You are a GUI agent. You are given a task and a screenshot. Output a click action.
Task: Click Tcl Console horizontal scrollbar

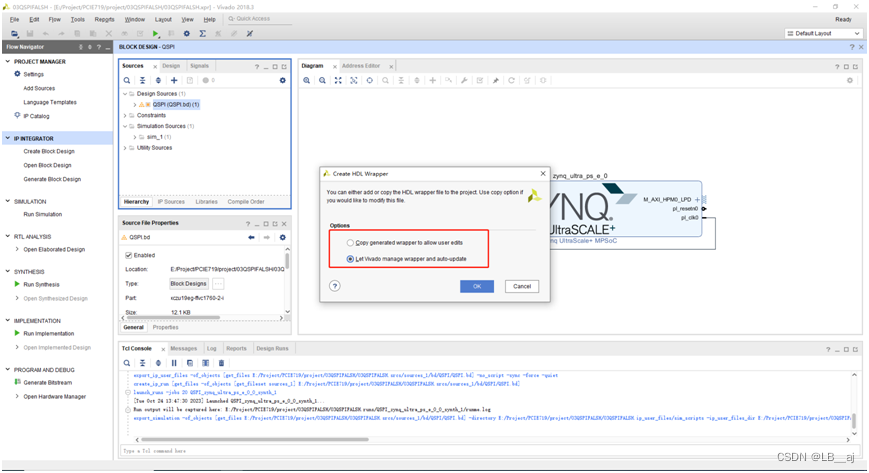(255, 439)
